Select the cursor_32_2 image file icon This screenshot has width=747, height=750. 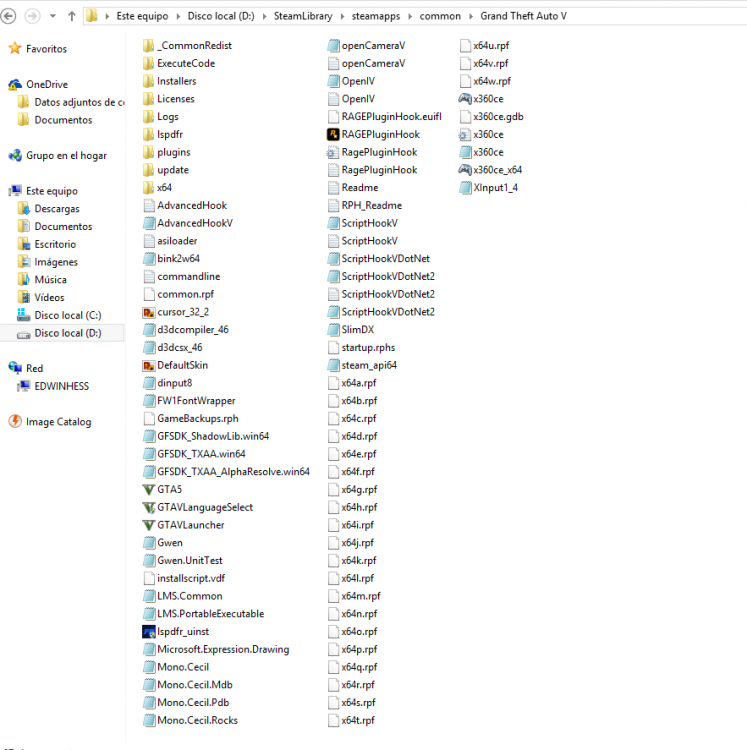tap(149, 312)
